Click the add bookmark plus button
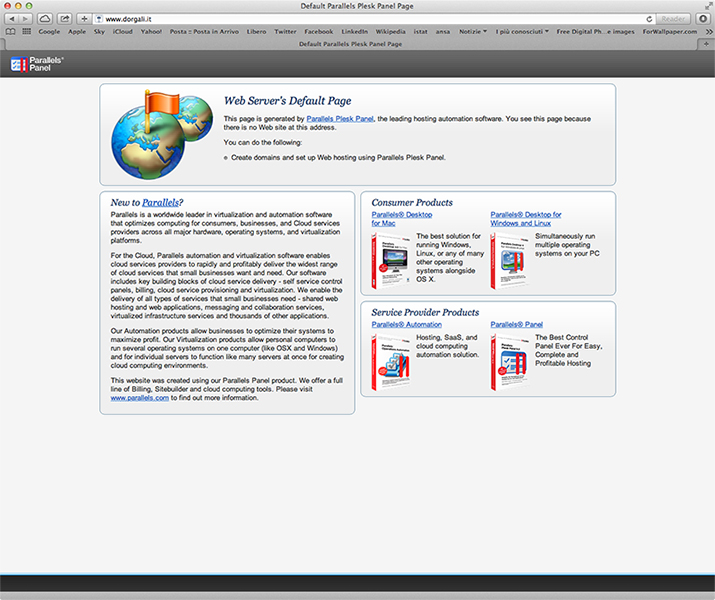This screenshot has width=715, height=600. coord(85,19)
